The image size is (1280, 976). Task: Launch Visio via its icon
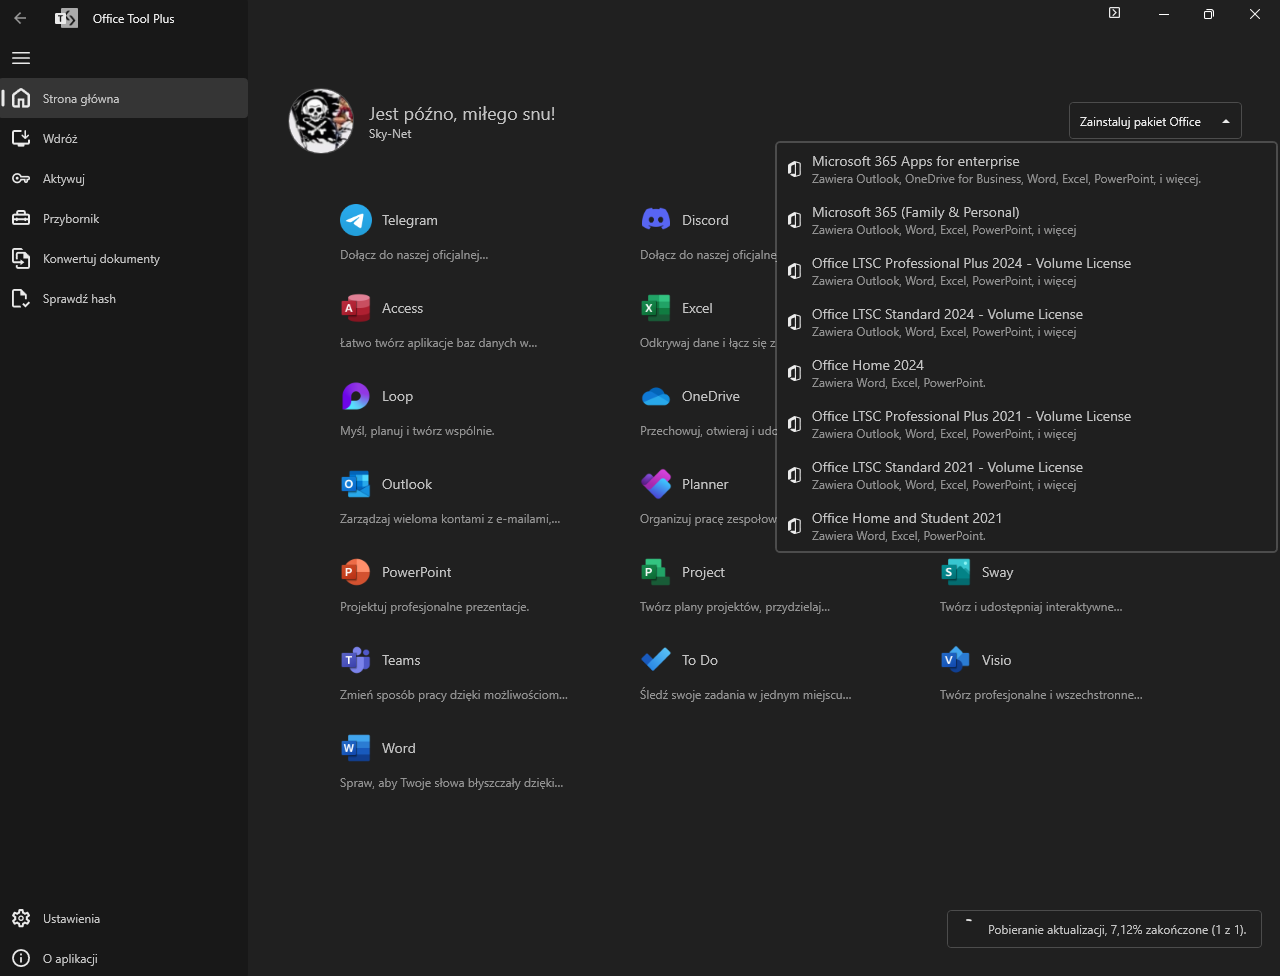pyautogui.click(x=956, y=660)
